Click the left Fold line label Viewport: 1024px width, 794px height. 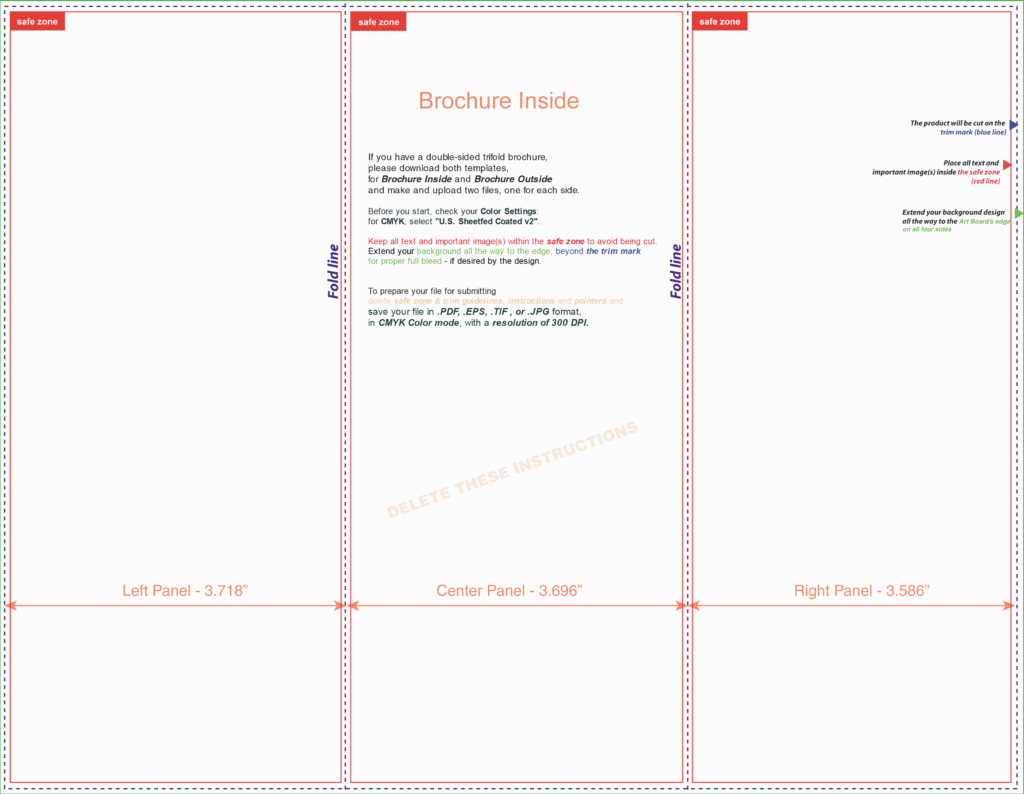pos(334,271)
